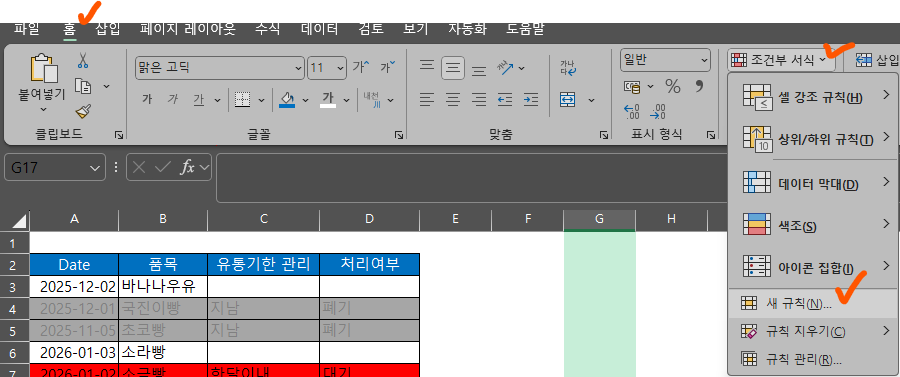Open 데이터 막대 submenu

[814, 184]
